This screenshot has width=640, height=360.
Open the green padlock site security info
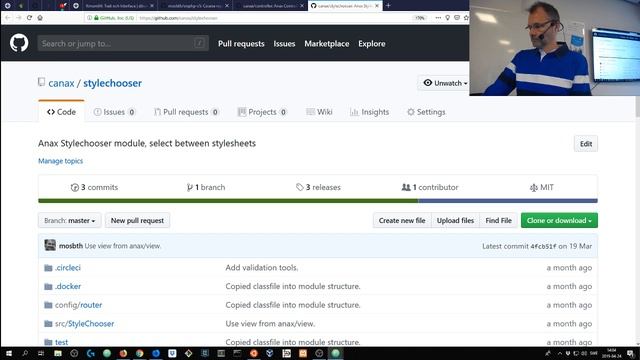point(96,18)
